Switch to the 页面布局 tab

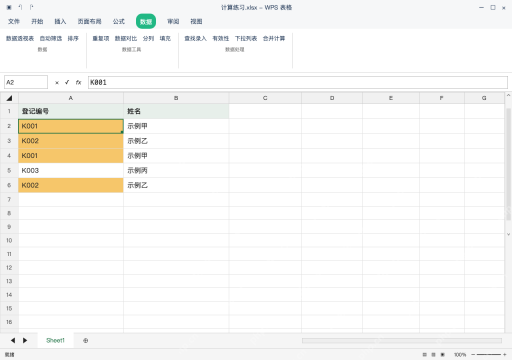[89, 21]
